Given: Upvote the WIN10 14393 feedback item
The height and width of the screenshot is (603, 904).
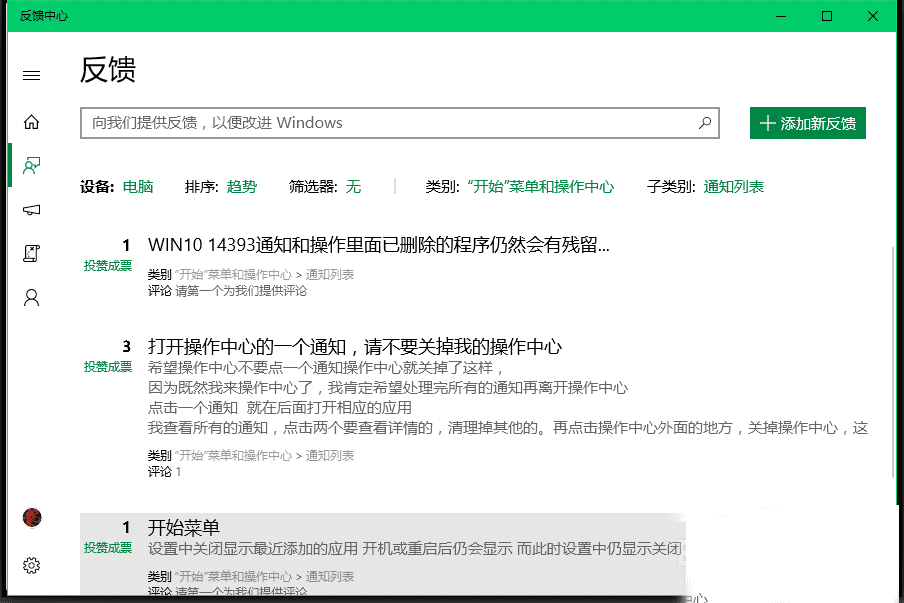Looking at the screenshot, I should 108,266.
